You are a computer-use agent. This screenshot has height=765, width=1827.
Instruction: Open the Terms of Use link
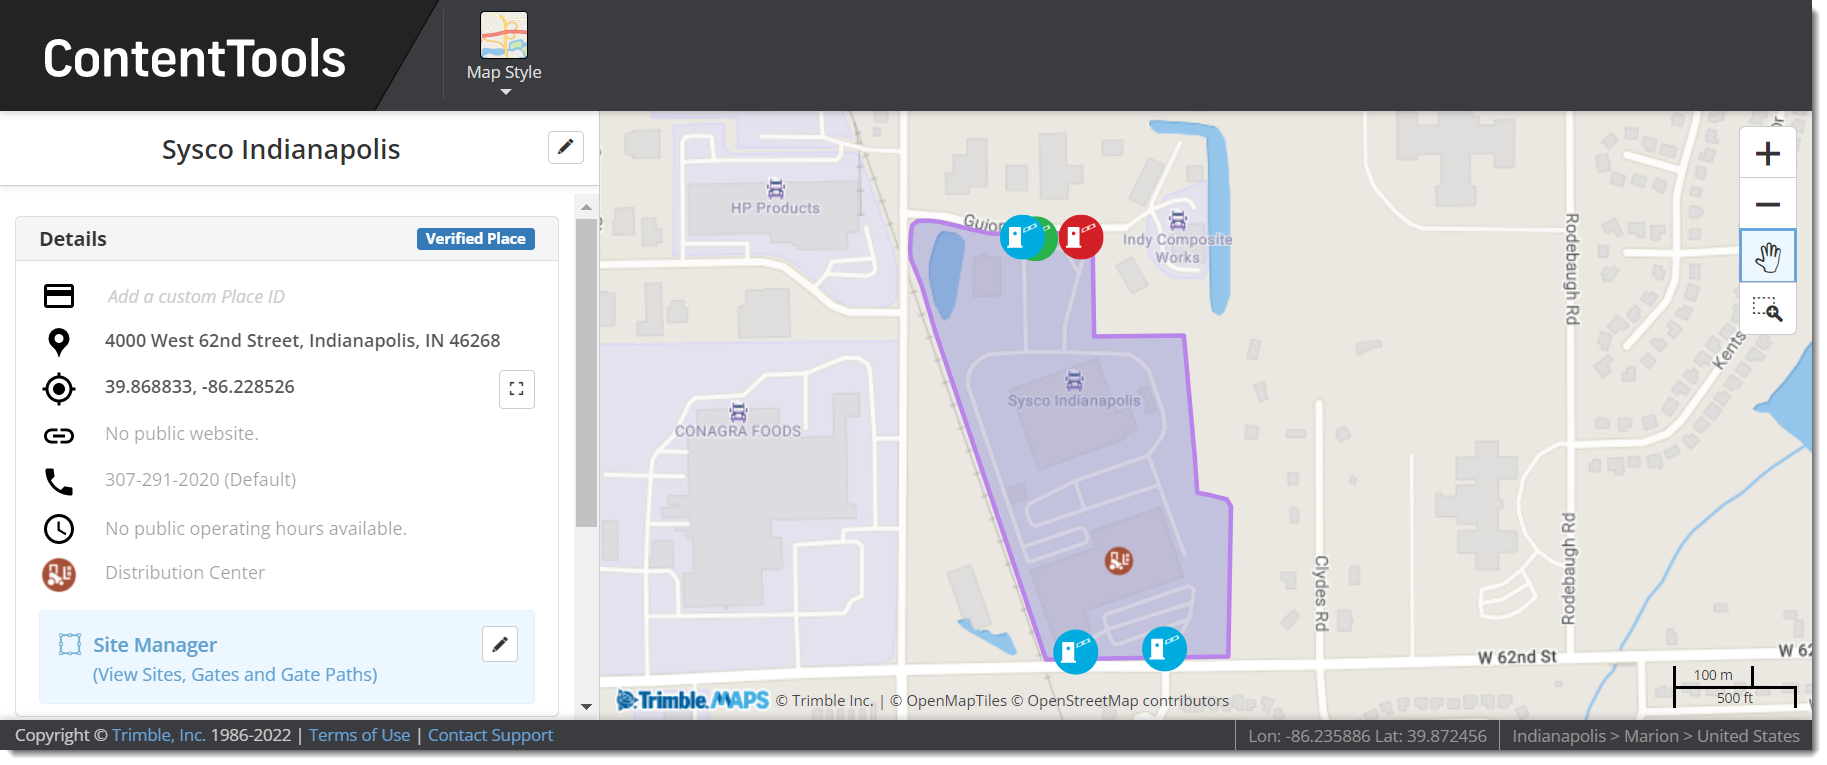pyautogui.click(x=360, y=735)
